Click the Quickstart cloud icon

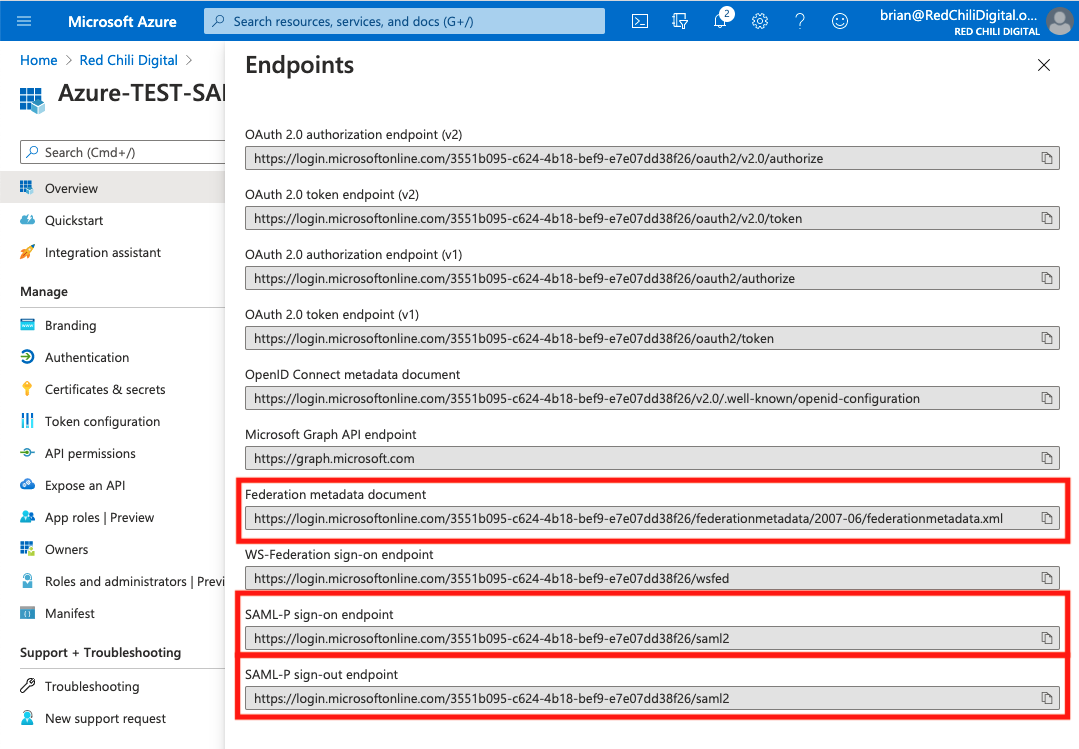28,220
